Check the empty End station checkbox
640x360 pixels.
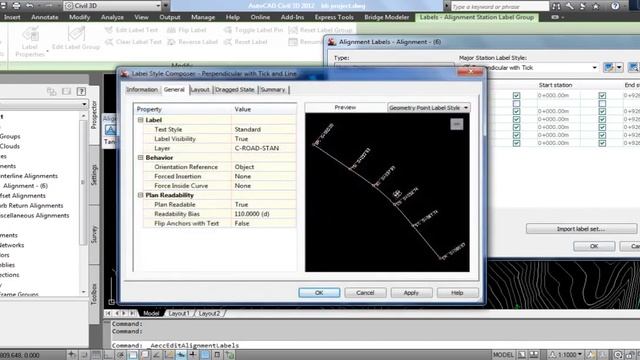click(x=602, y=103)
